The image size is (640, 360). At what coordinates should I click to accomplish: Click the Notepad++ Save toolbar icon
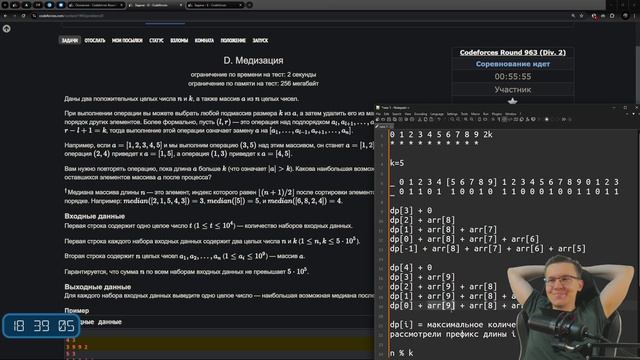click(389, 119)
